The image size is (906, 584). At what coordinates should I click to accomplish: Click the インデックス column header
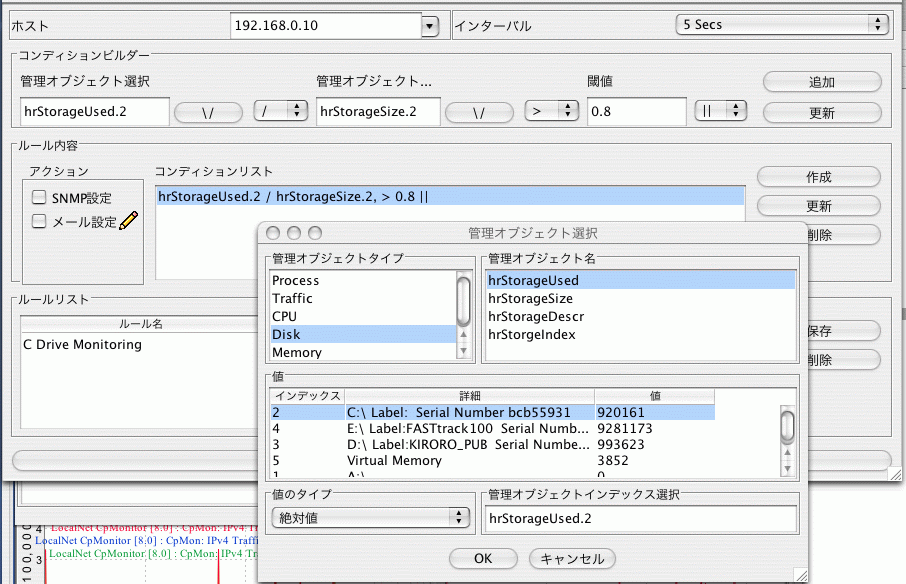307,396
